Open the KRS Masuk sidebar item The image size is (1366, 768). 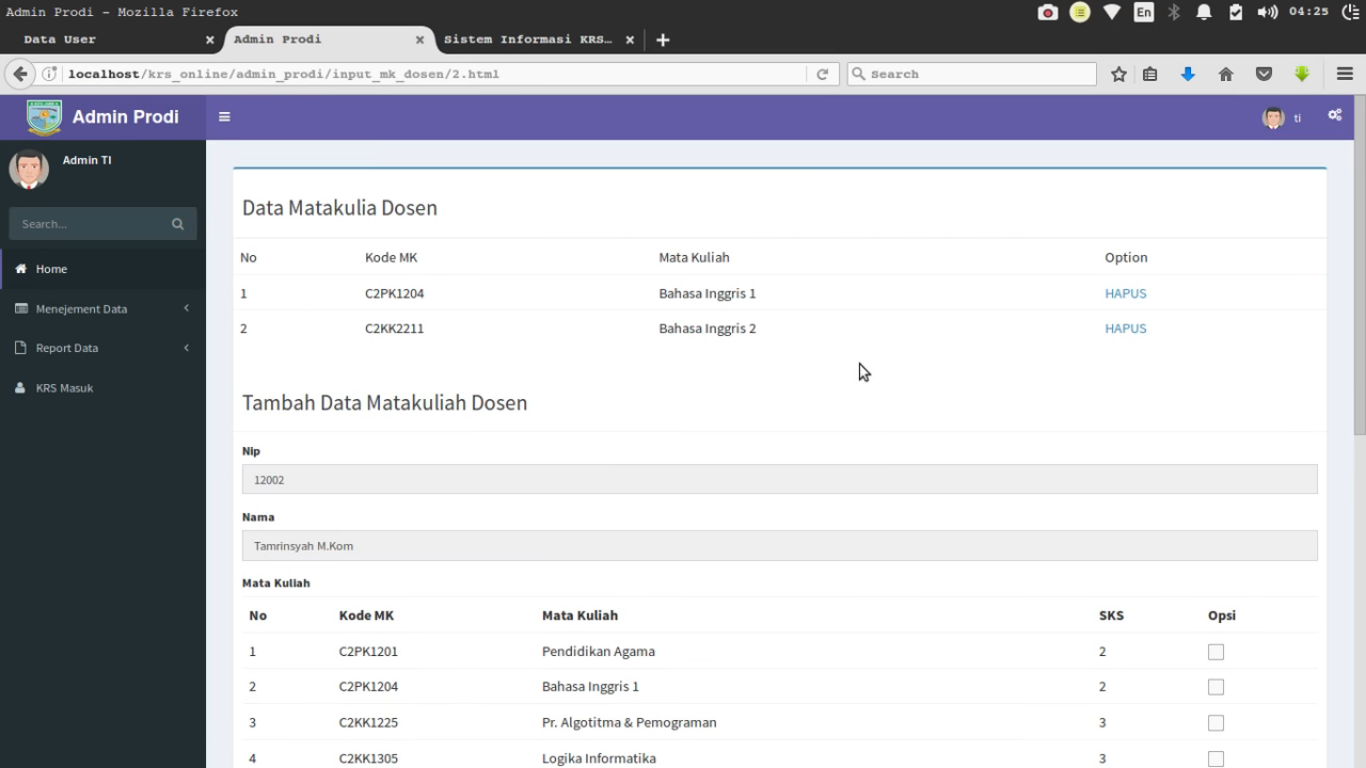tap(64, 388)
